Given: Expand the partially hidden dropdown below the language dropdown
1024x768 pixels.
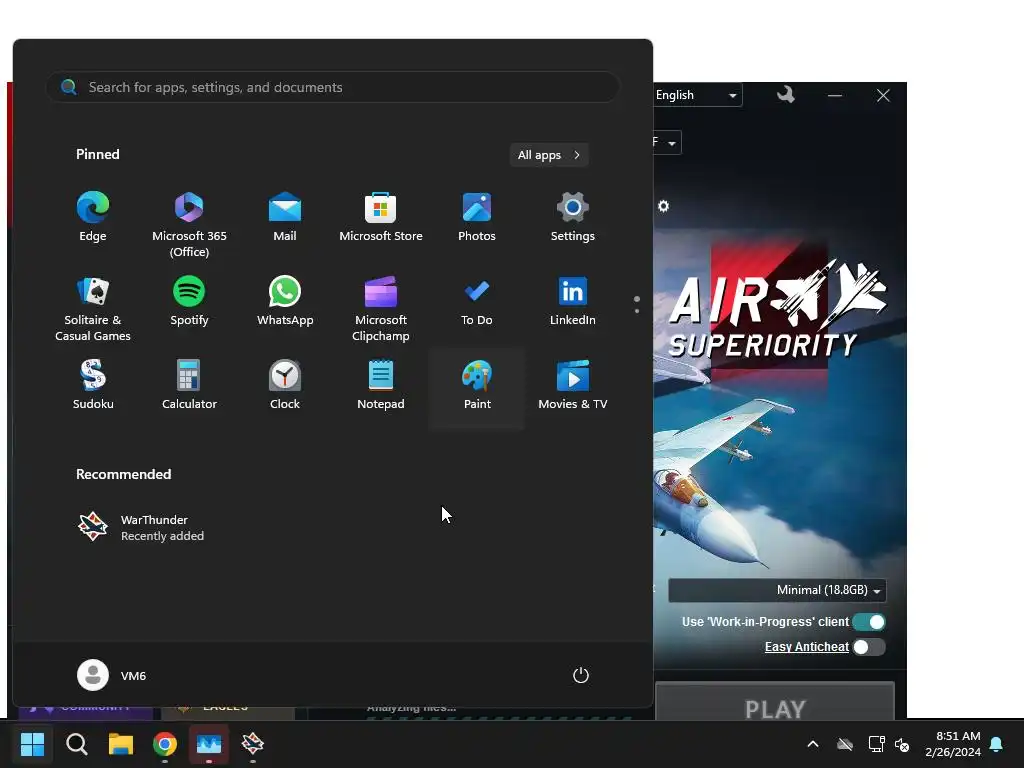Looking at the screenshot, I should pos(667,142).
